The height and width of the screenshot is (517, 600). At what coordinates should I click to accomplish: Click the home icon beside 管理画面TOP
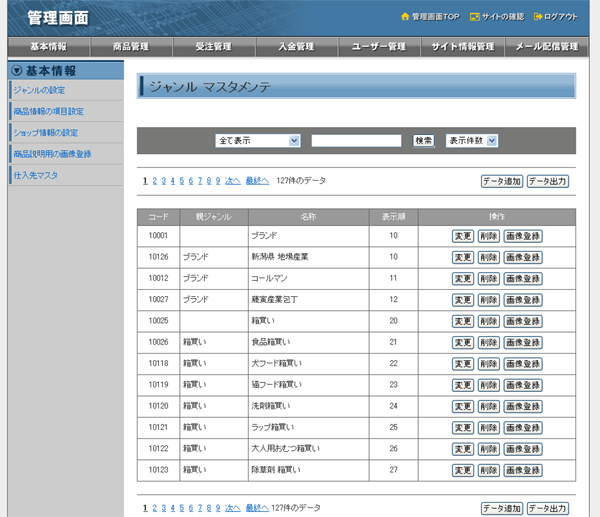pyautogui.click(x=405, y=17)
